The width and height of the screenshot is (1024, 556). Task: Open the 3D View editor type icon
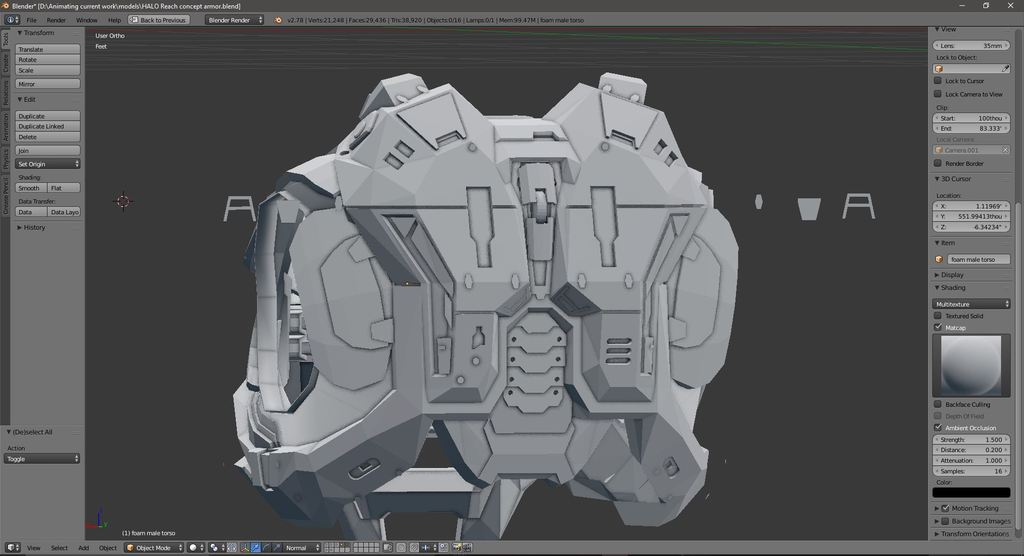(x=12, y=548)
